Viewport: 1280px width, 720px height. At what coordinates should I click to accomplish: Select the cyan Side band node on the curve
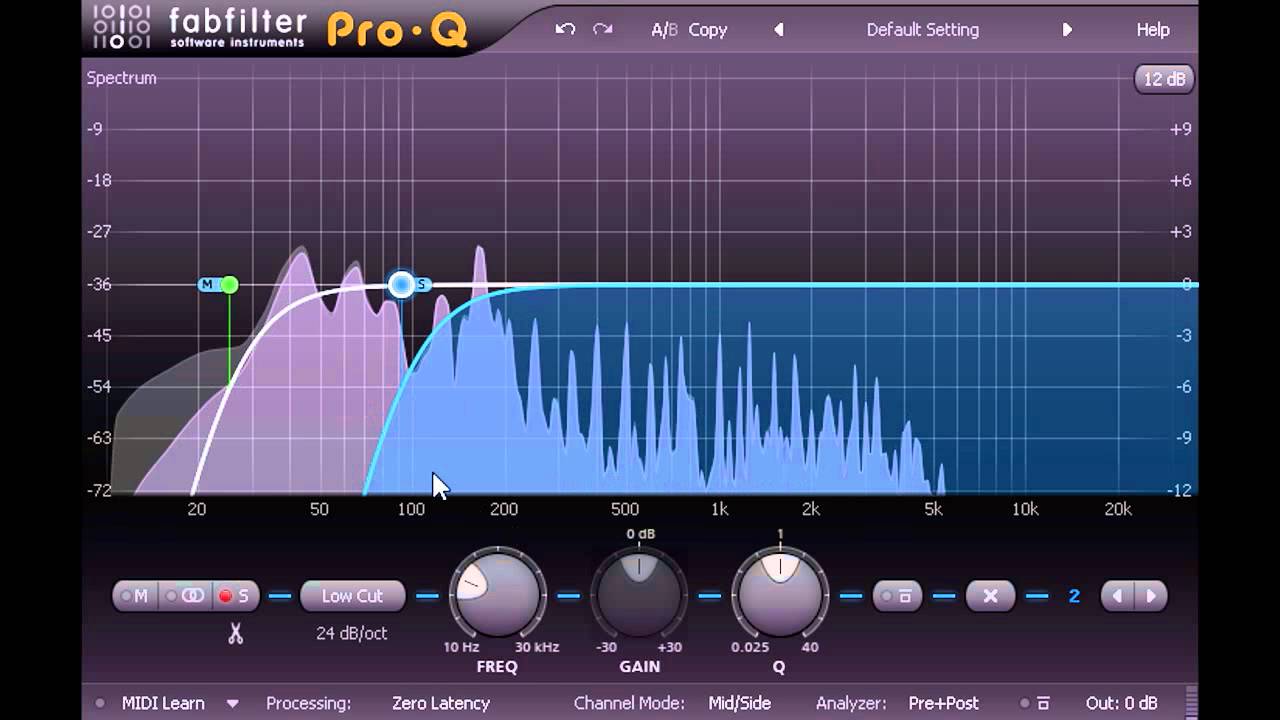pyautogui.click(x=401, y=285)
